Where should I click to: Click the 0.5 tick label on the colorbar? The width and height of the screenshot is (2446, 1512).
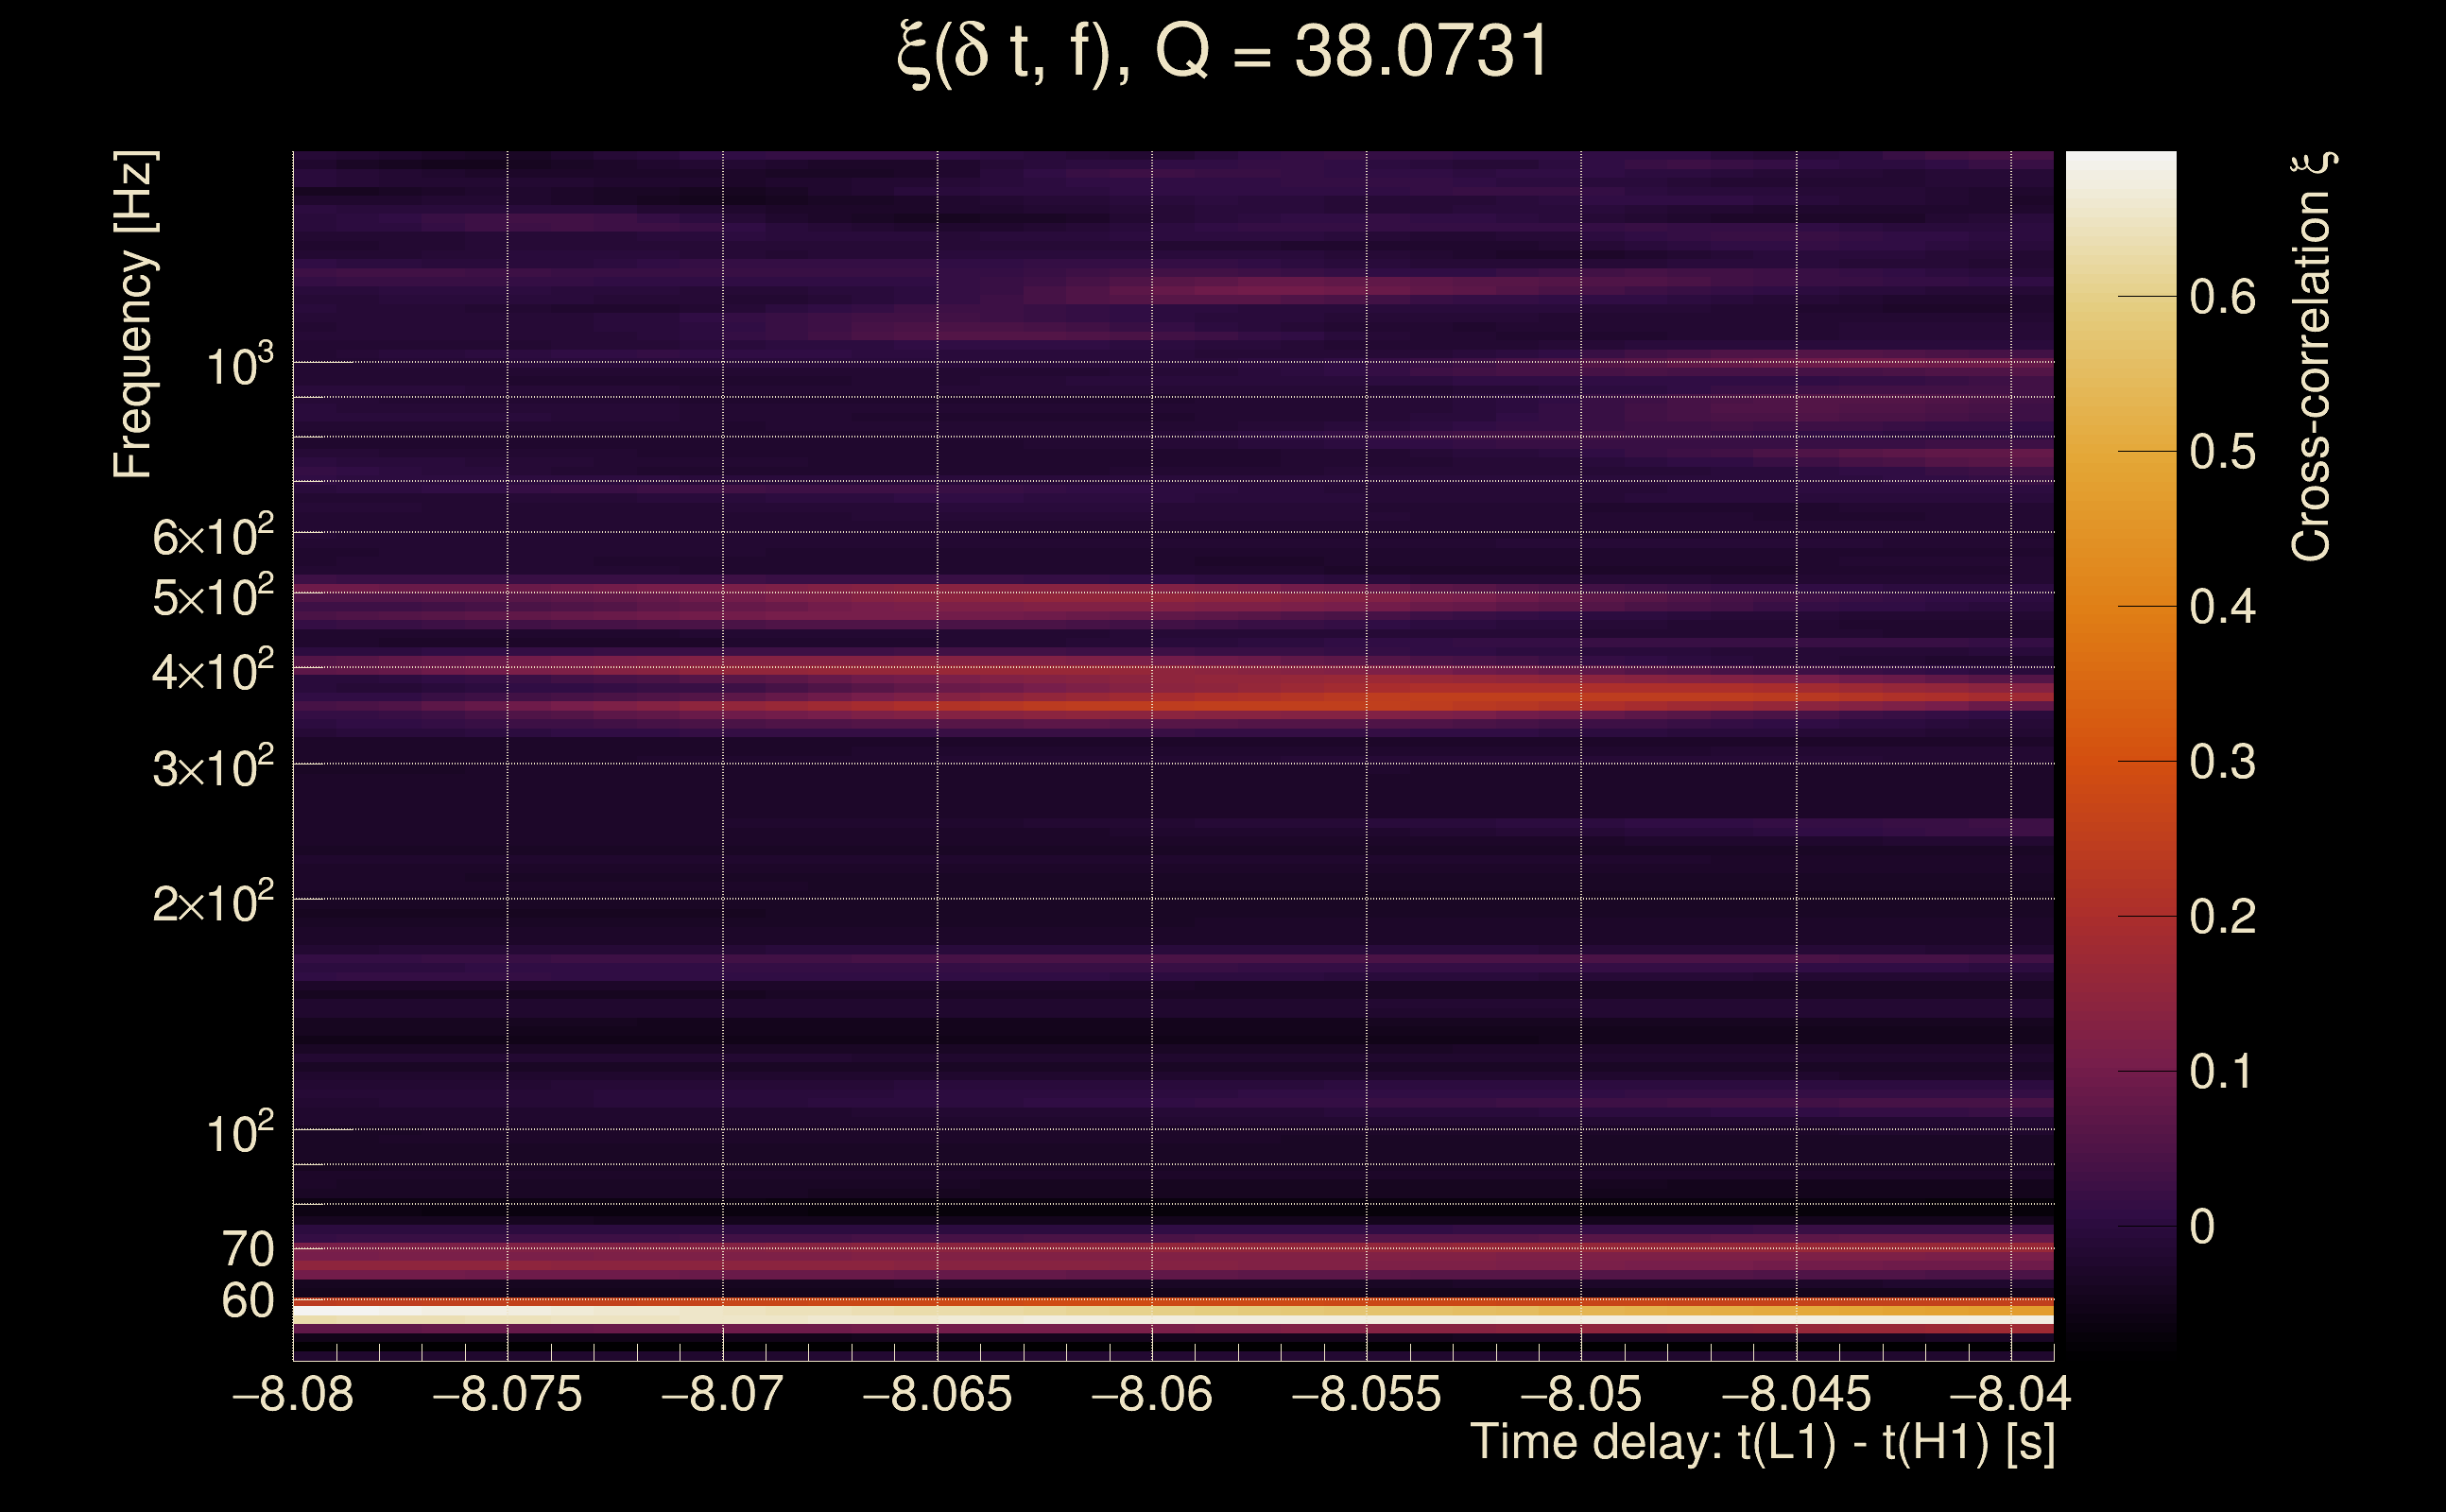pos(2222,452)
